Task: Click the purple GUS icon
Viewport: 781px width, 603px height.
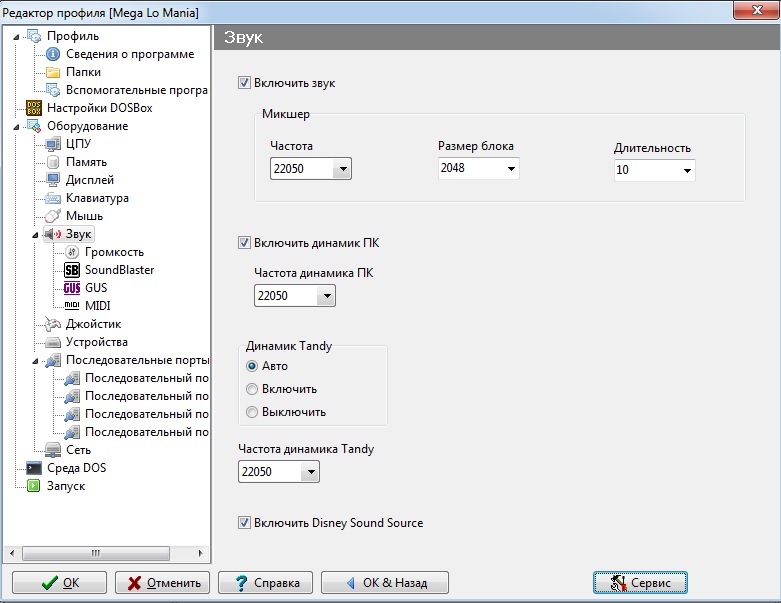Action: (72, 288)
